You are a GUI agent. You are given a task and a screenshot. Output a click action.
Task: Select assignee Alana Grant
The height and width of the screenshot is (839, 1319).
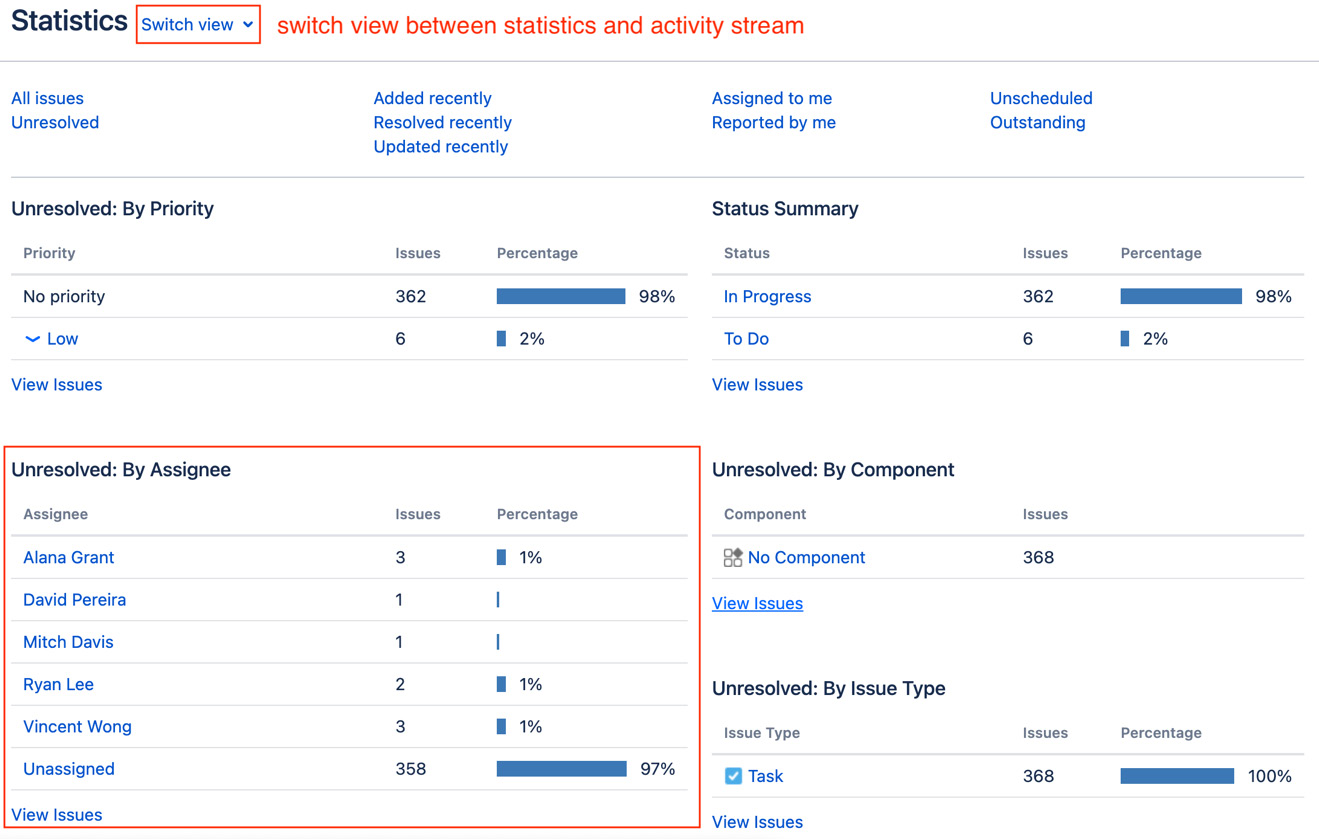(68, 557)
